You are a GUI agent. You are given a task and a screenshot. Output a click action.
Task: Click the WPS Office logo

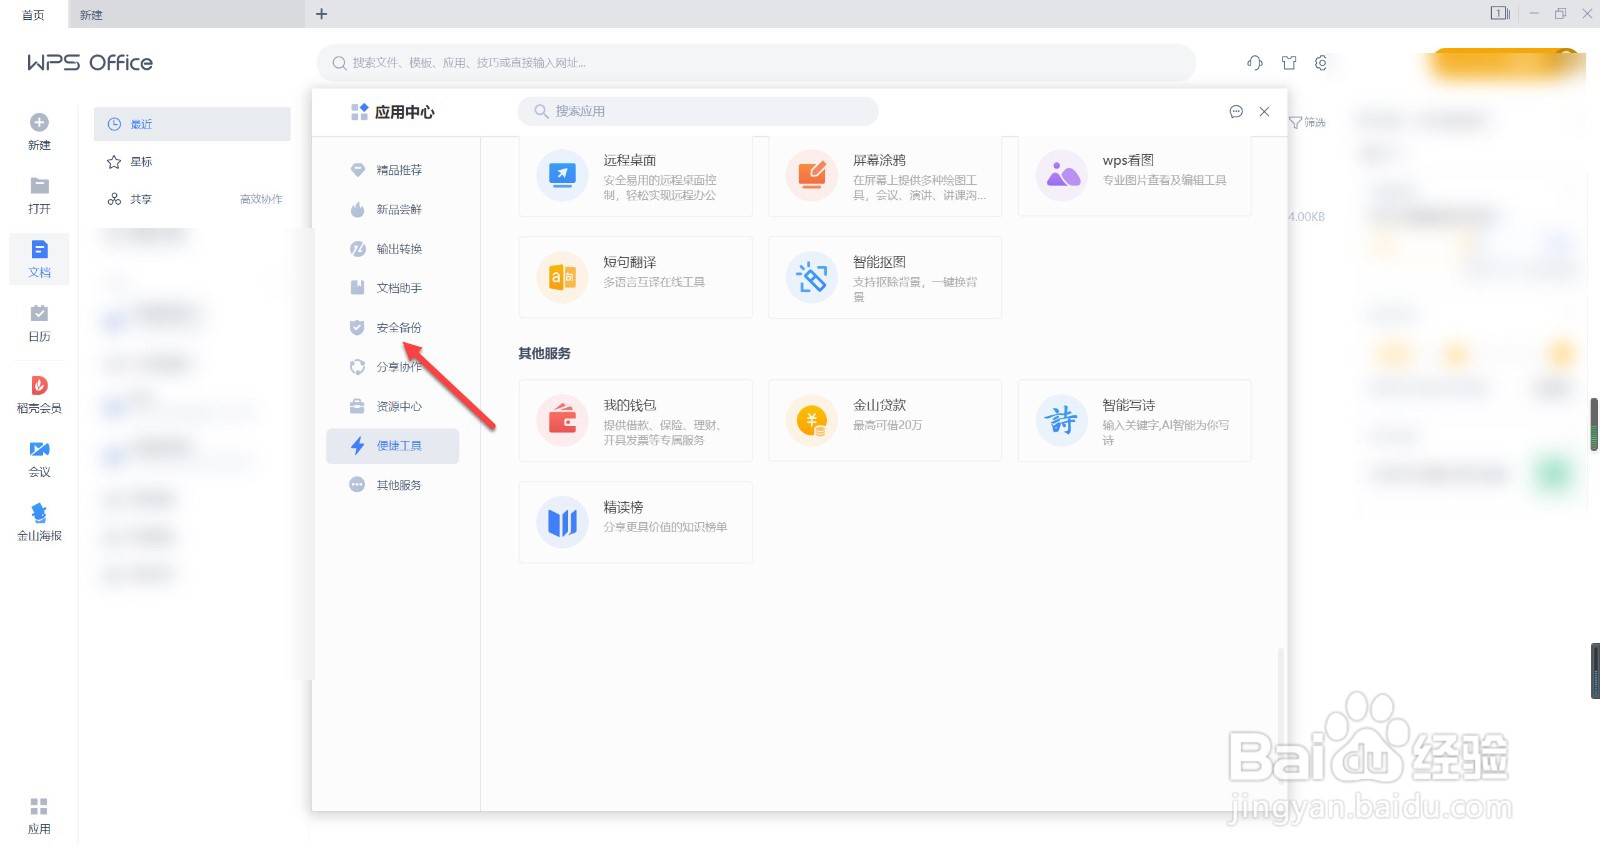pos(90,62)
